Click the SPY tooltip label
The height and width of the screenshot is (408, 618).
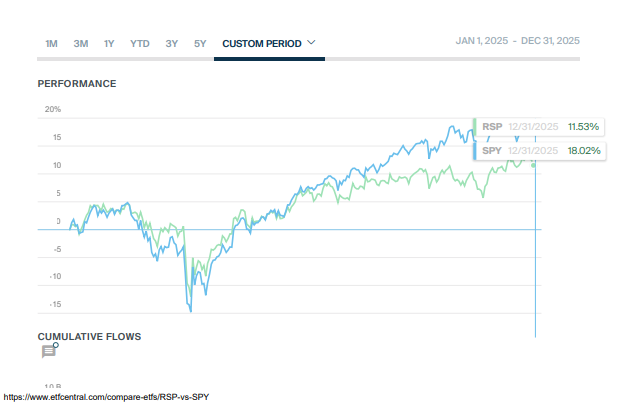pyautogui.click(x=492, y=151)
